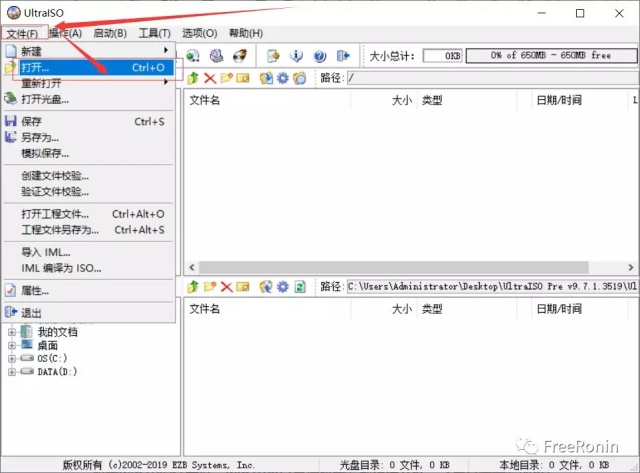Click the local 路径 field with C:\Users path
The width and height of the screenshot is (640, 473).
[492, 286]
